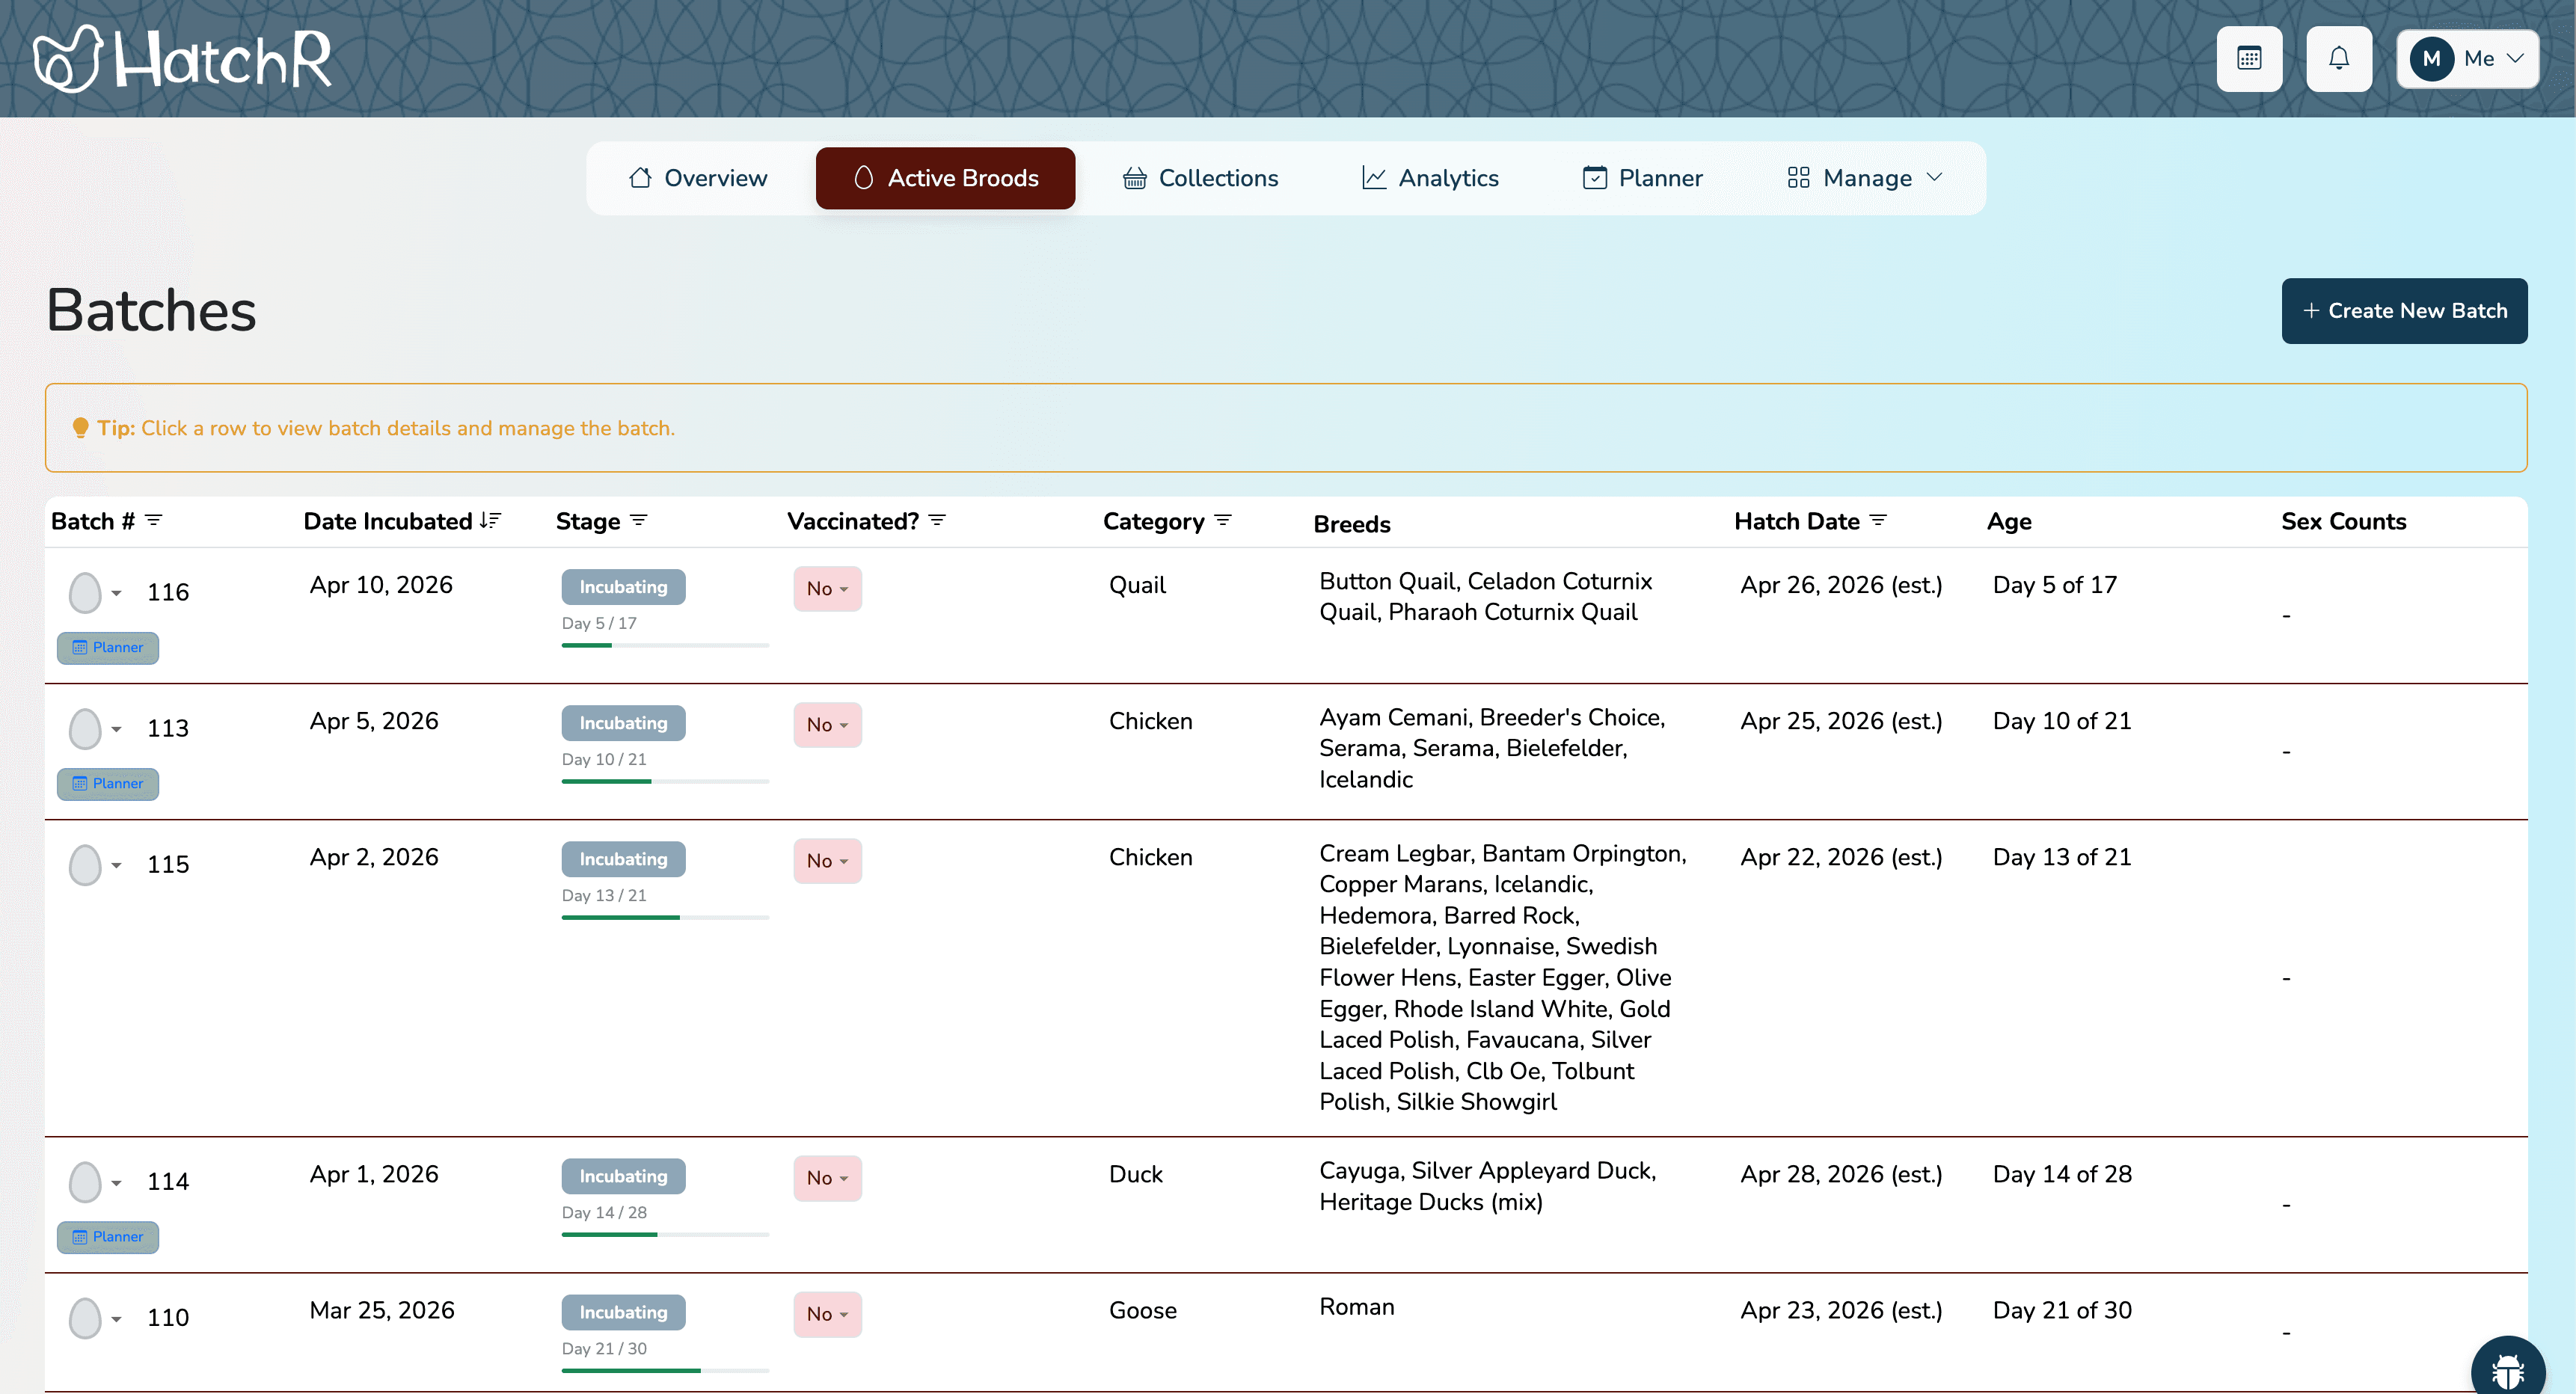This screenshot has width=2576, height=1394.
Task: Expand the Me account menu chevron
Action: tap(2515, 58)
